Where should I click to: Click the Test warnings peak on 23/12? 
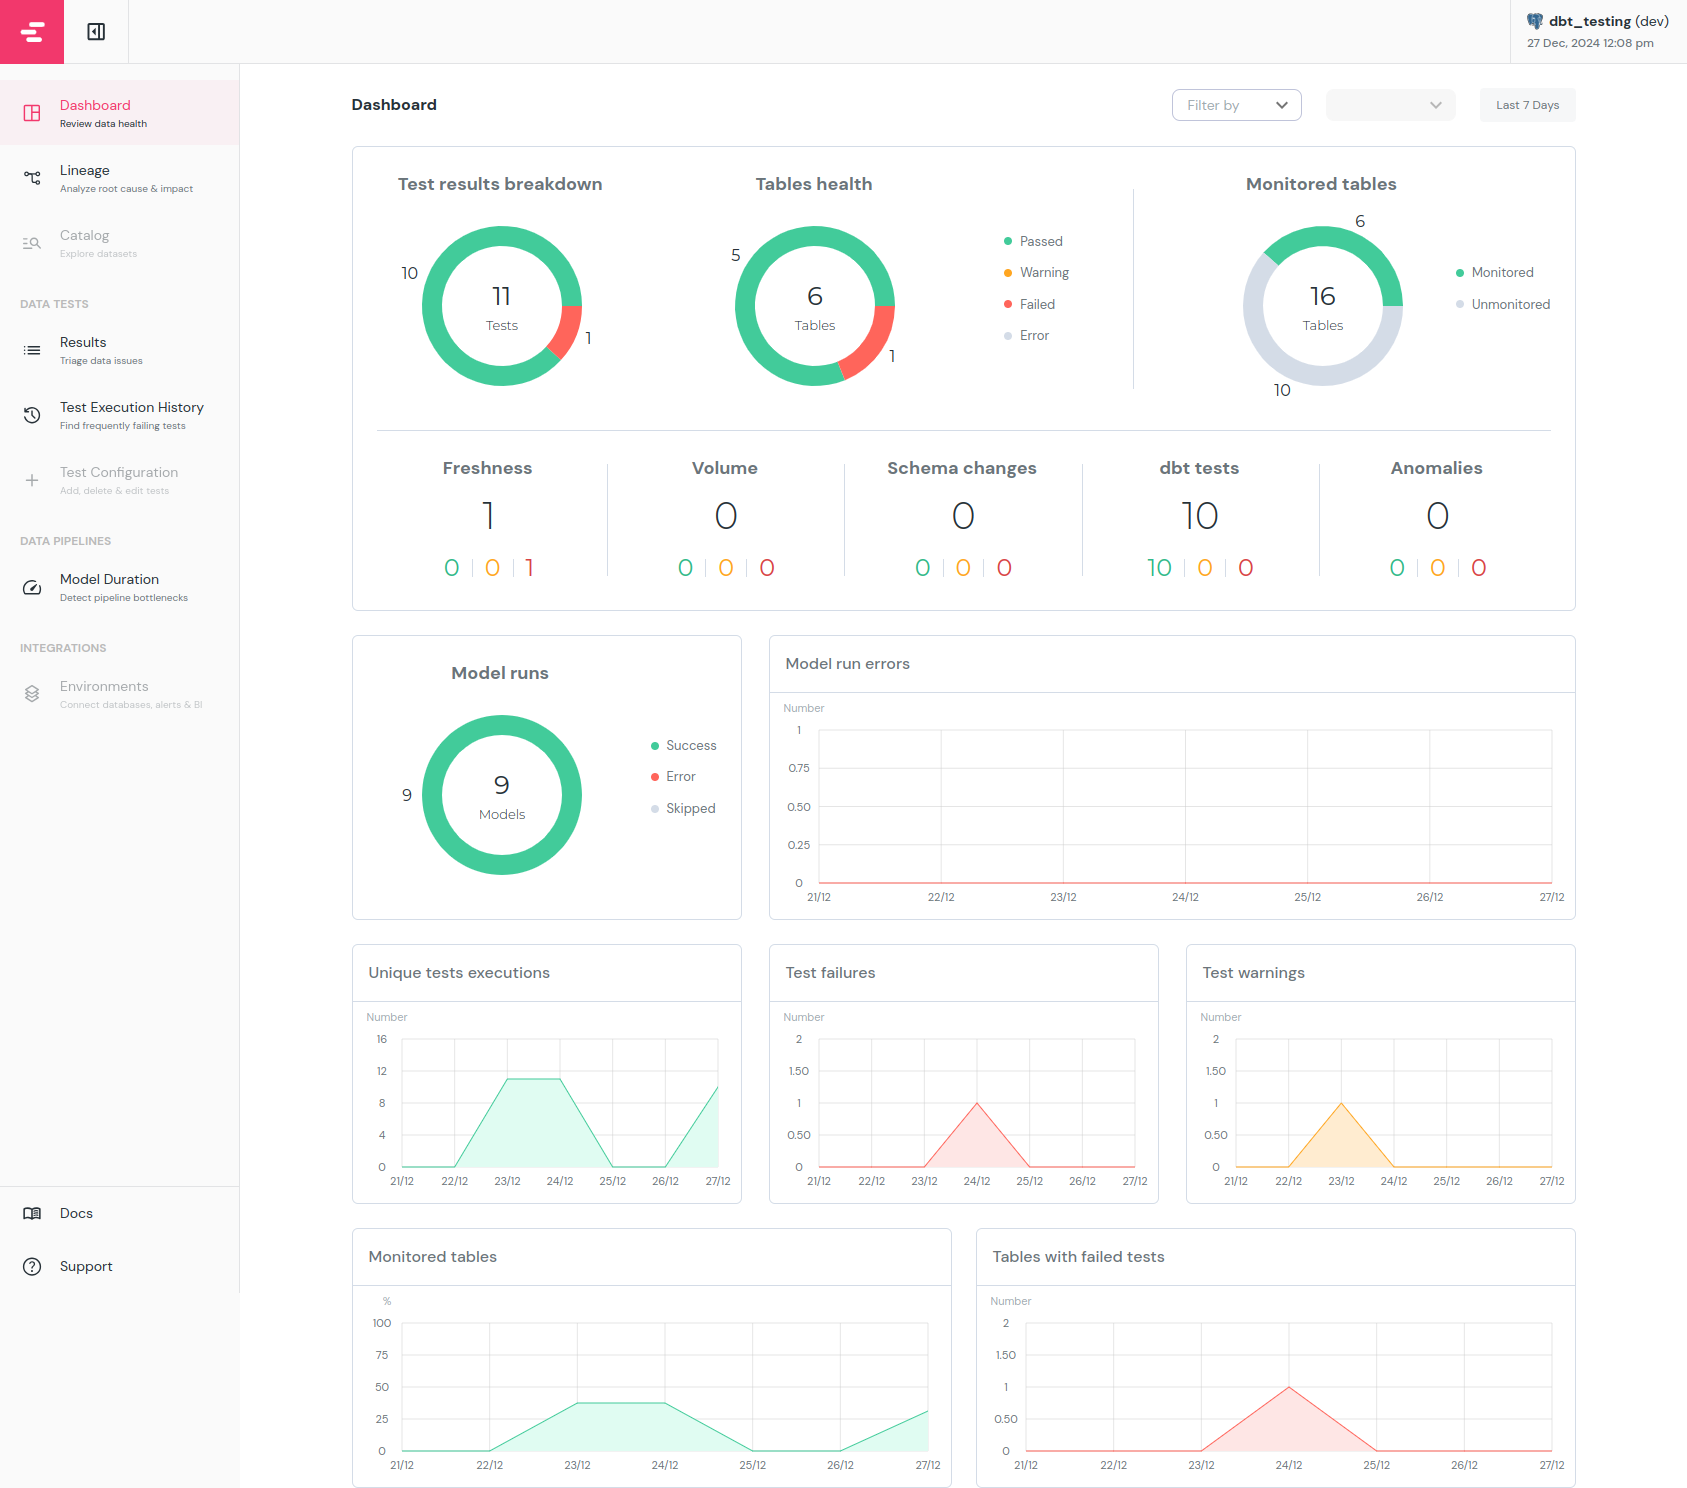tap(1341, 1103)
